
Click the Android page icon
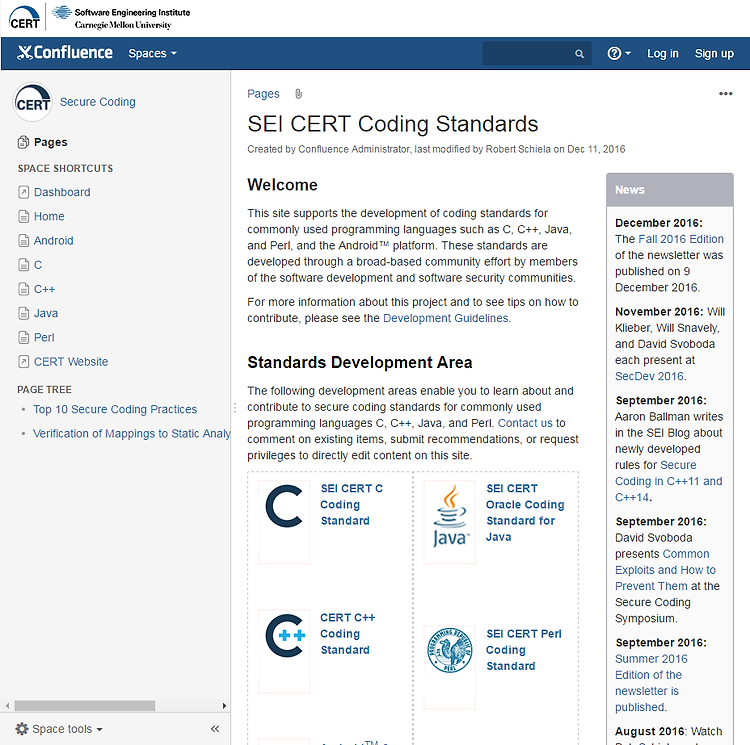coord(23,241)
